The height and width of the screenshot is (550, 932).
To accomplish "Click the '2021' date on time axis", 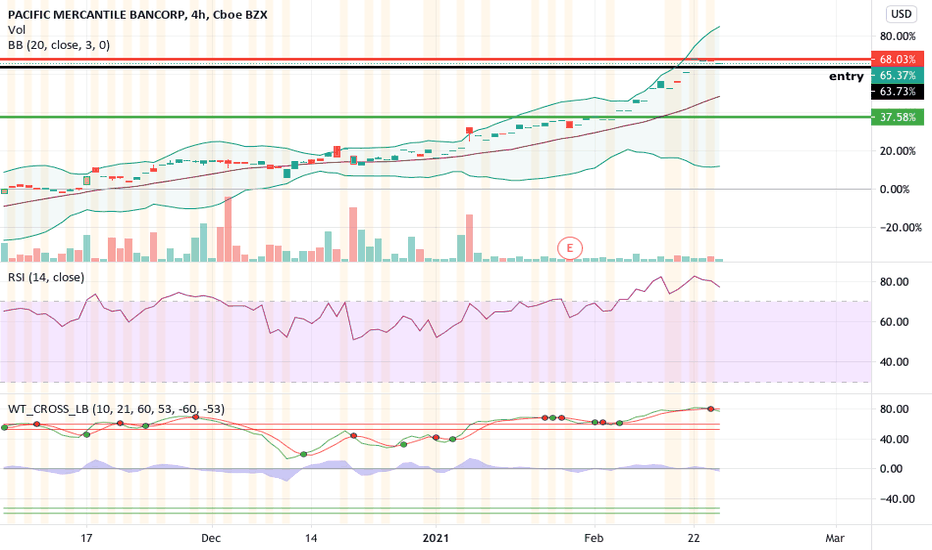I will (436, 538).
